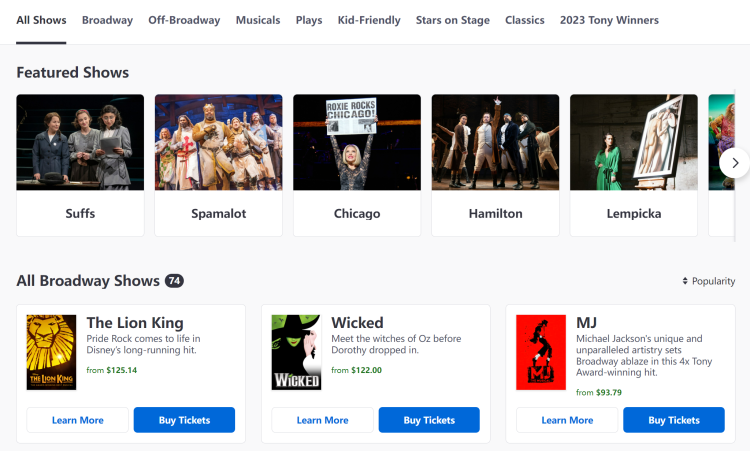Open the Musicals tab
This screenshot has width=750, height=451.
[x=258, y=20]
